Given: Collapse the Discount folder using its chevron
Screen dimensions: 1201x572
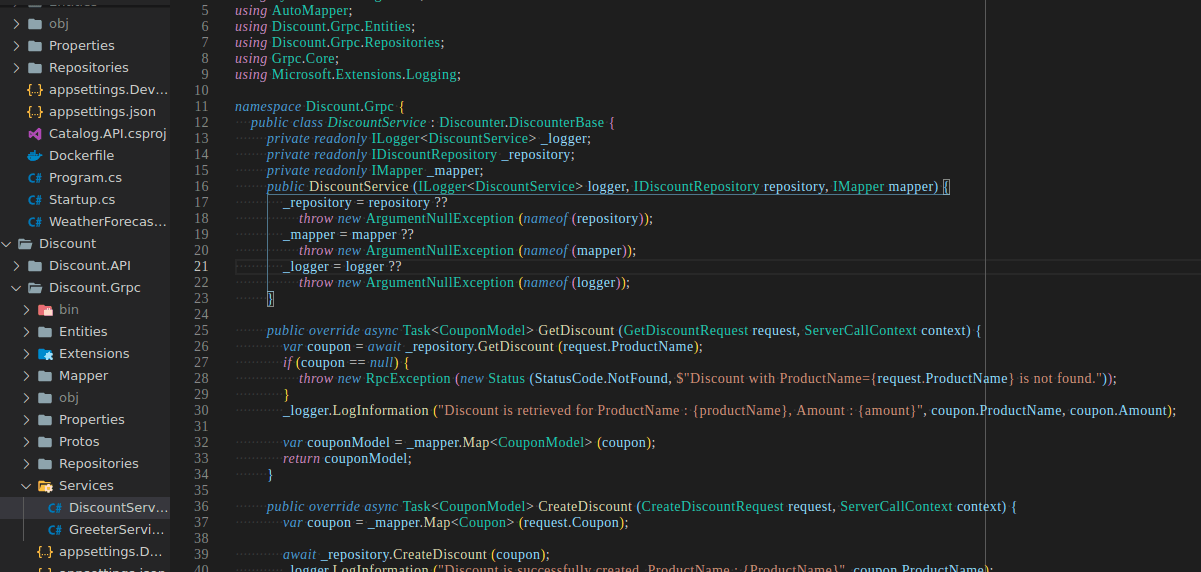Looking at the screenshot, I should (x=7, y=243).
